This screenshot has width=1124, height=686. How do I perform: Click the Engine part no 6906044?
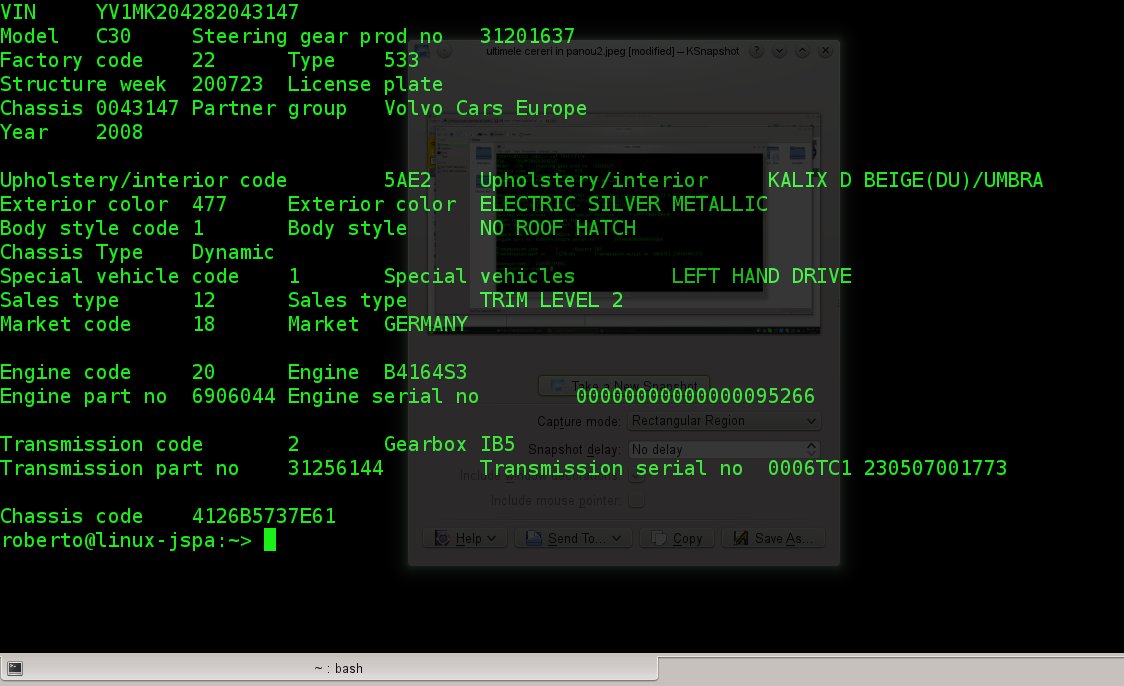pos(233,396)
